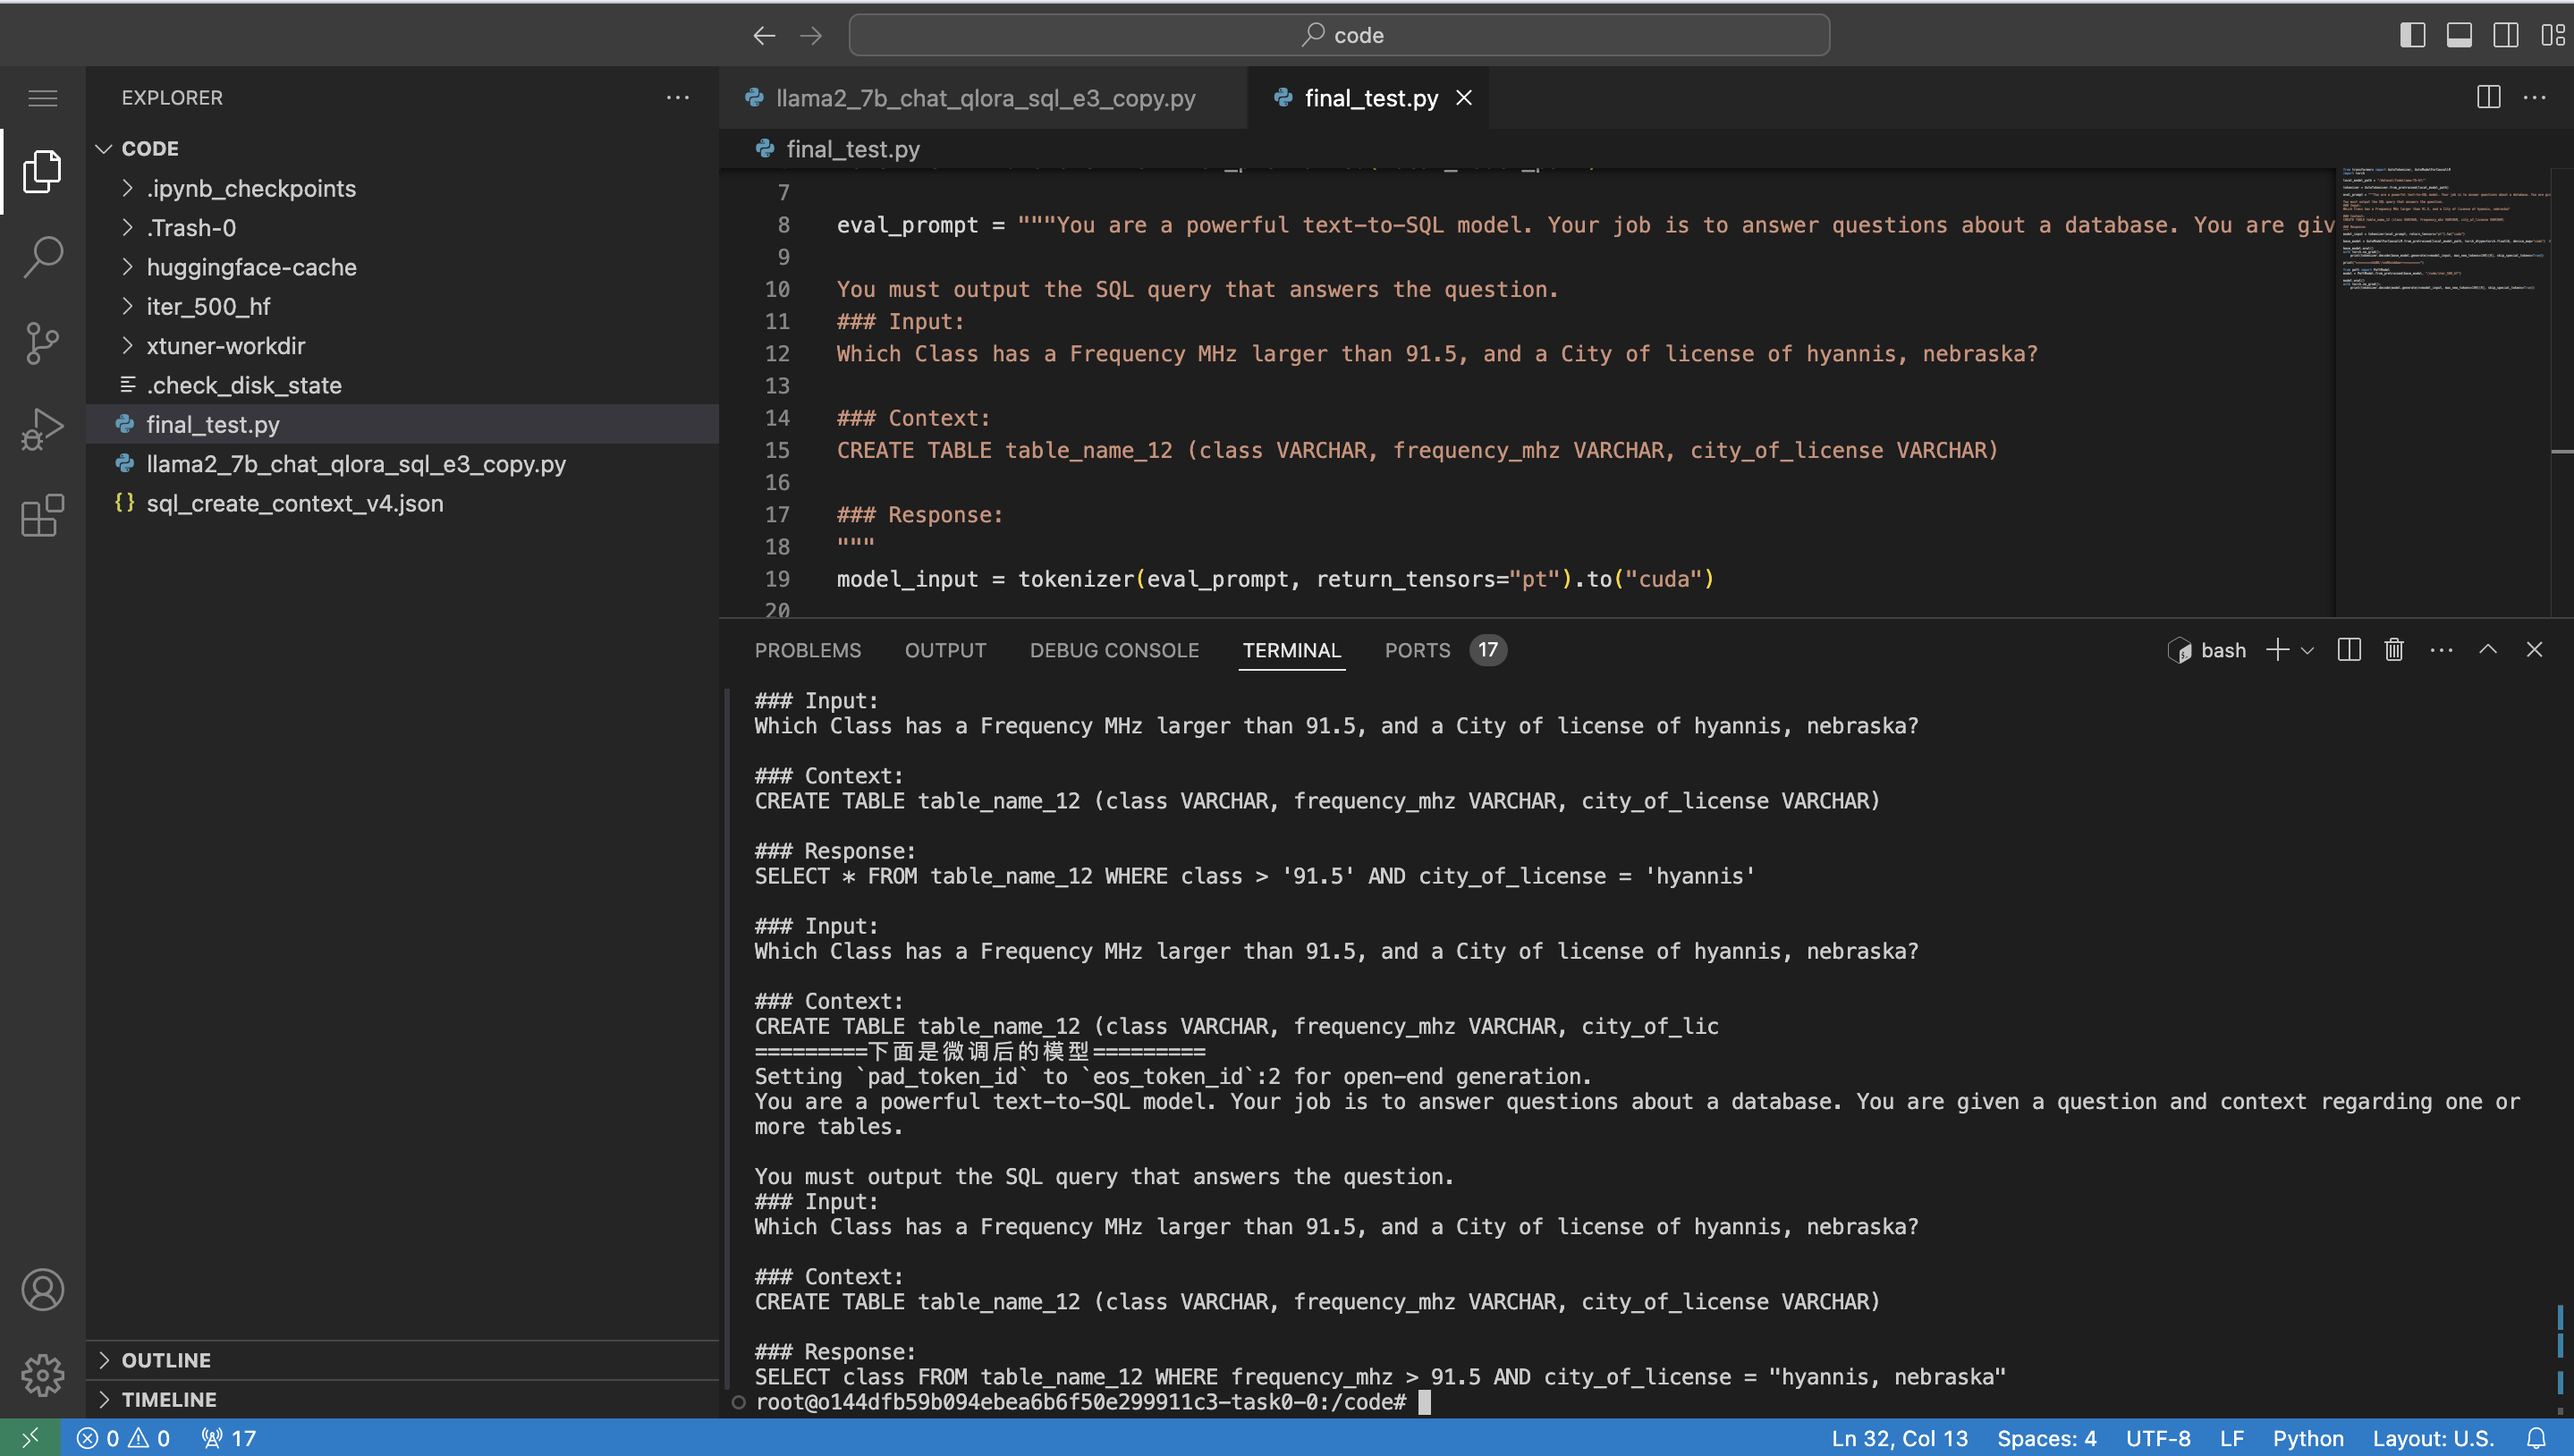Go back with the navigation arrow
This screenshot has width=2574, height=1456.
[764, 36]
